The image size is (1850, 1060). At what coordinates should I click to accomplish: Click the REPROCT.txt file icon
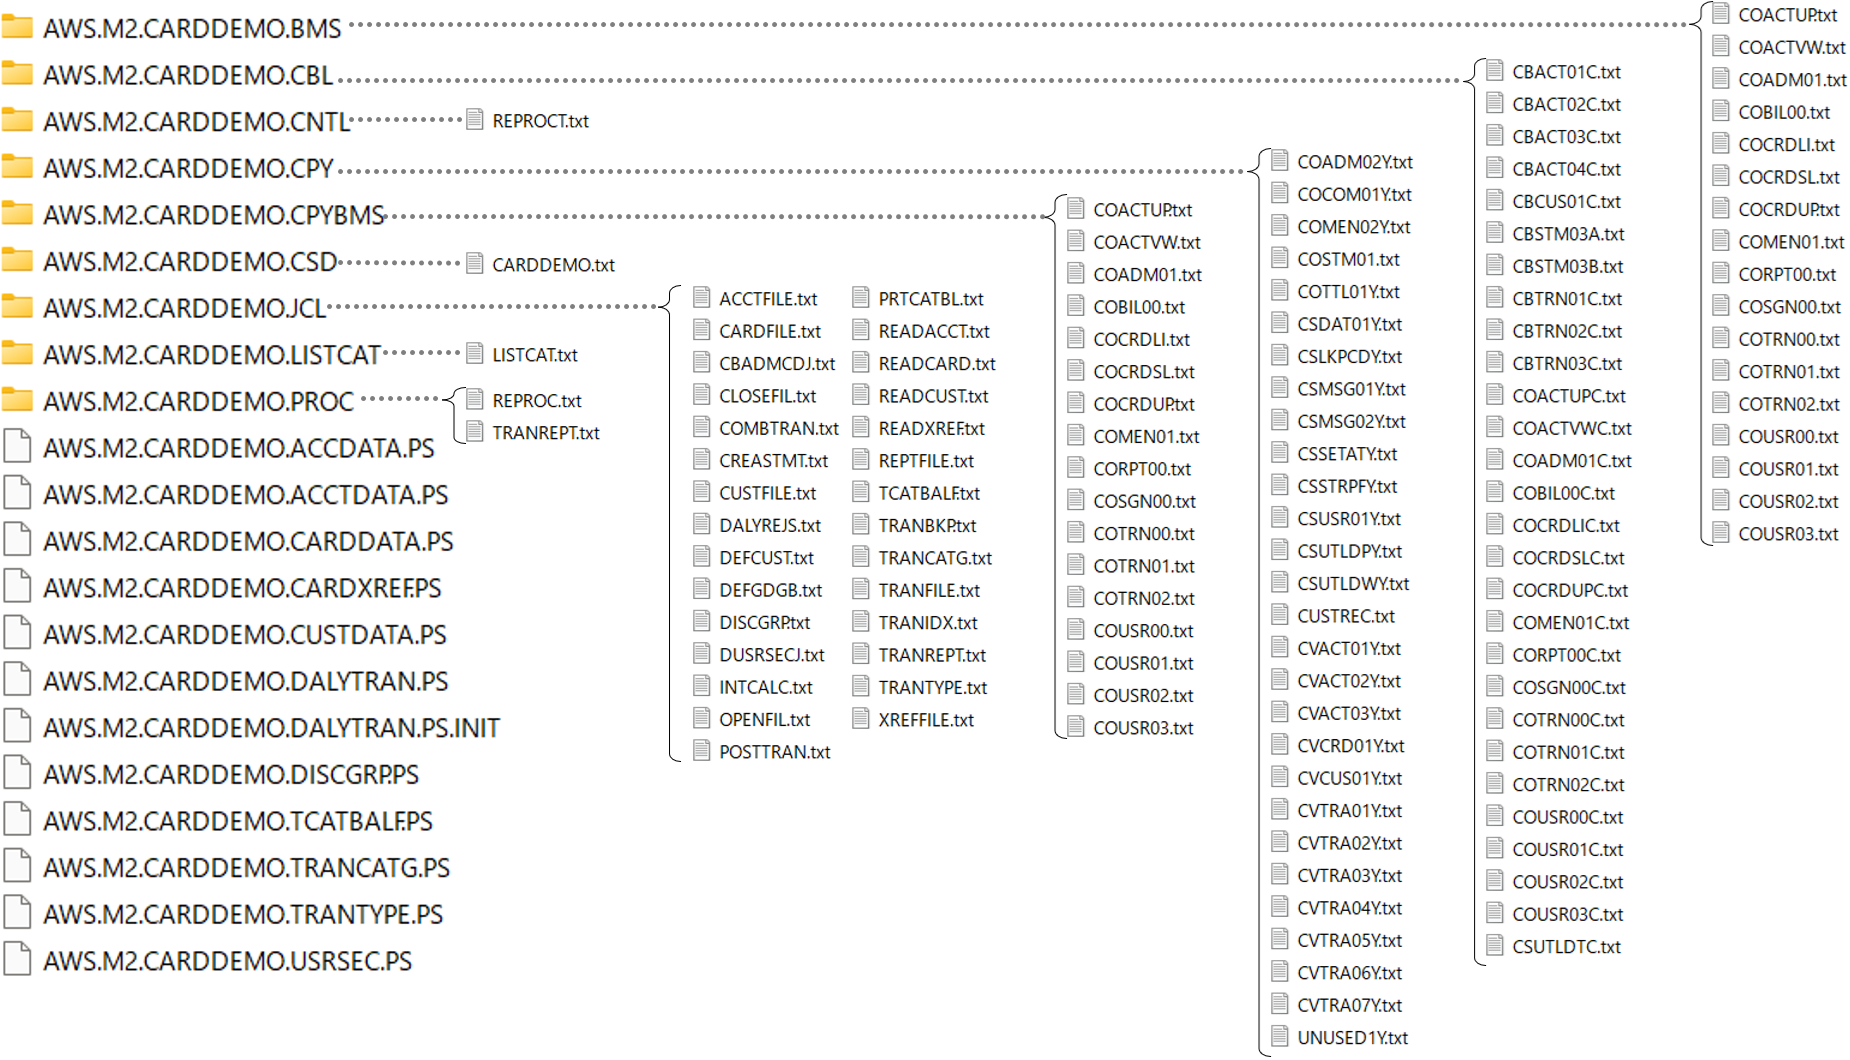(475, 120)
